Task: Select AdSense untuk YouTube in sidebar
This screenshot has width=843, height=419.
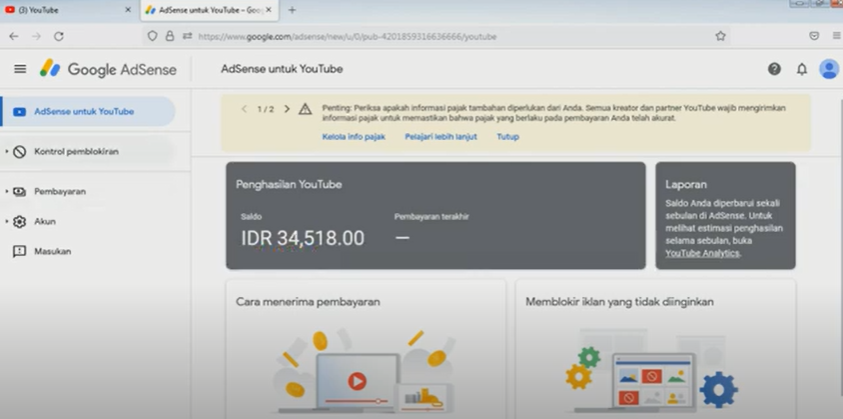Action: tap(88, 111)
